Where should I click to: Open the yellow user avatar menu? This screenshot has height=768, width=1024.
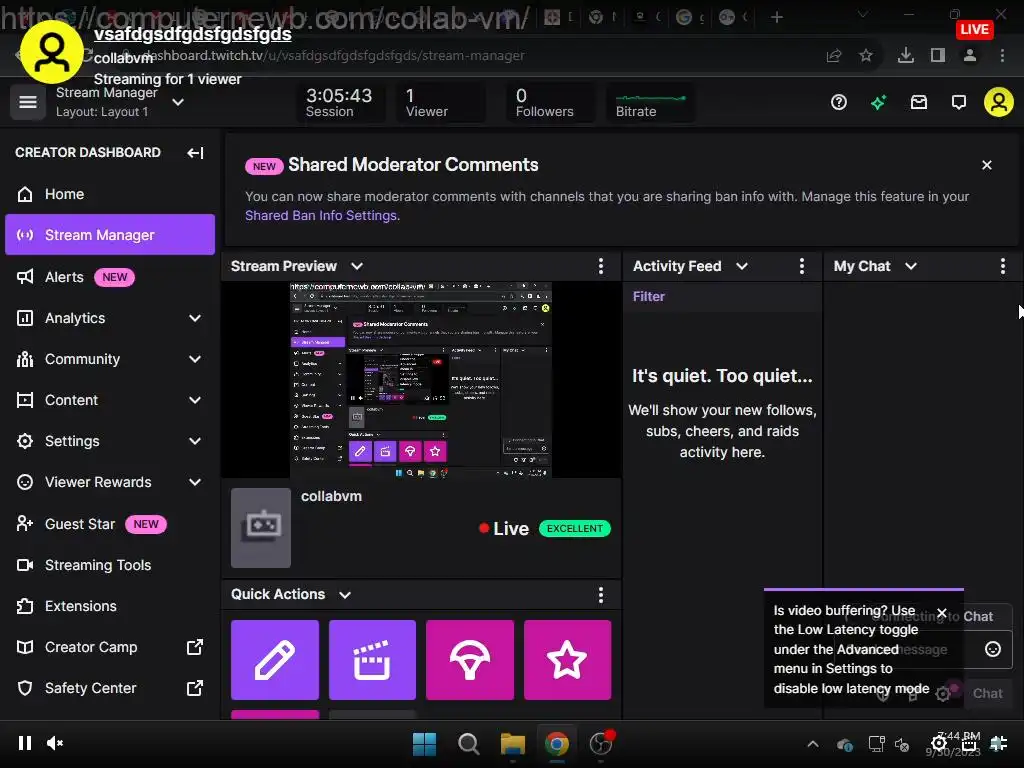click(999, 103)
